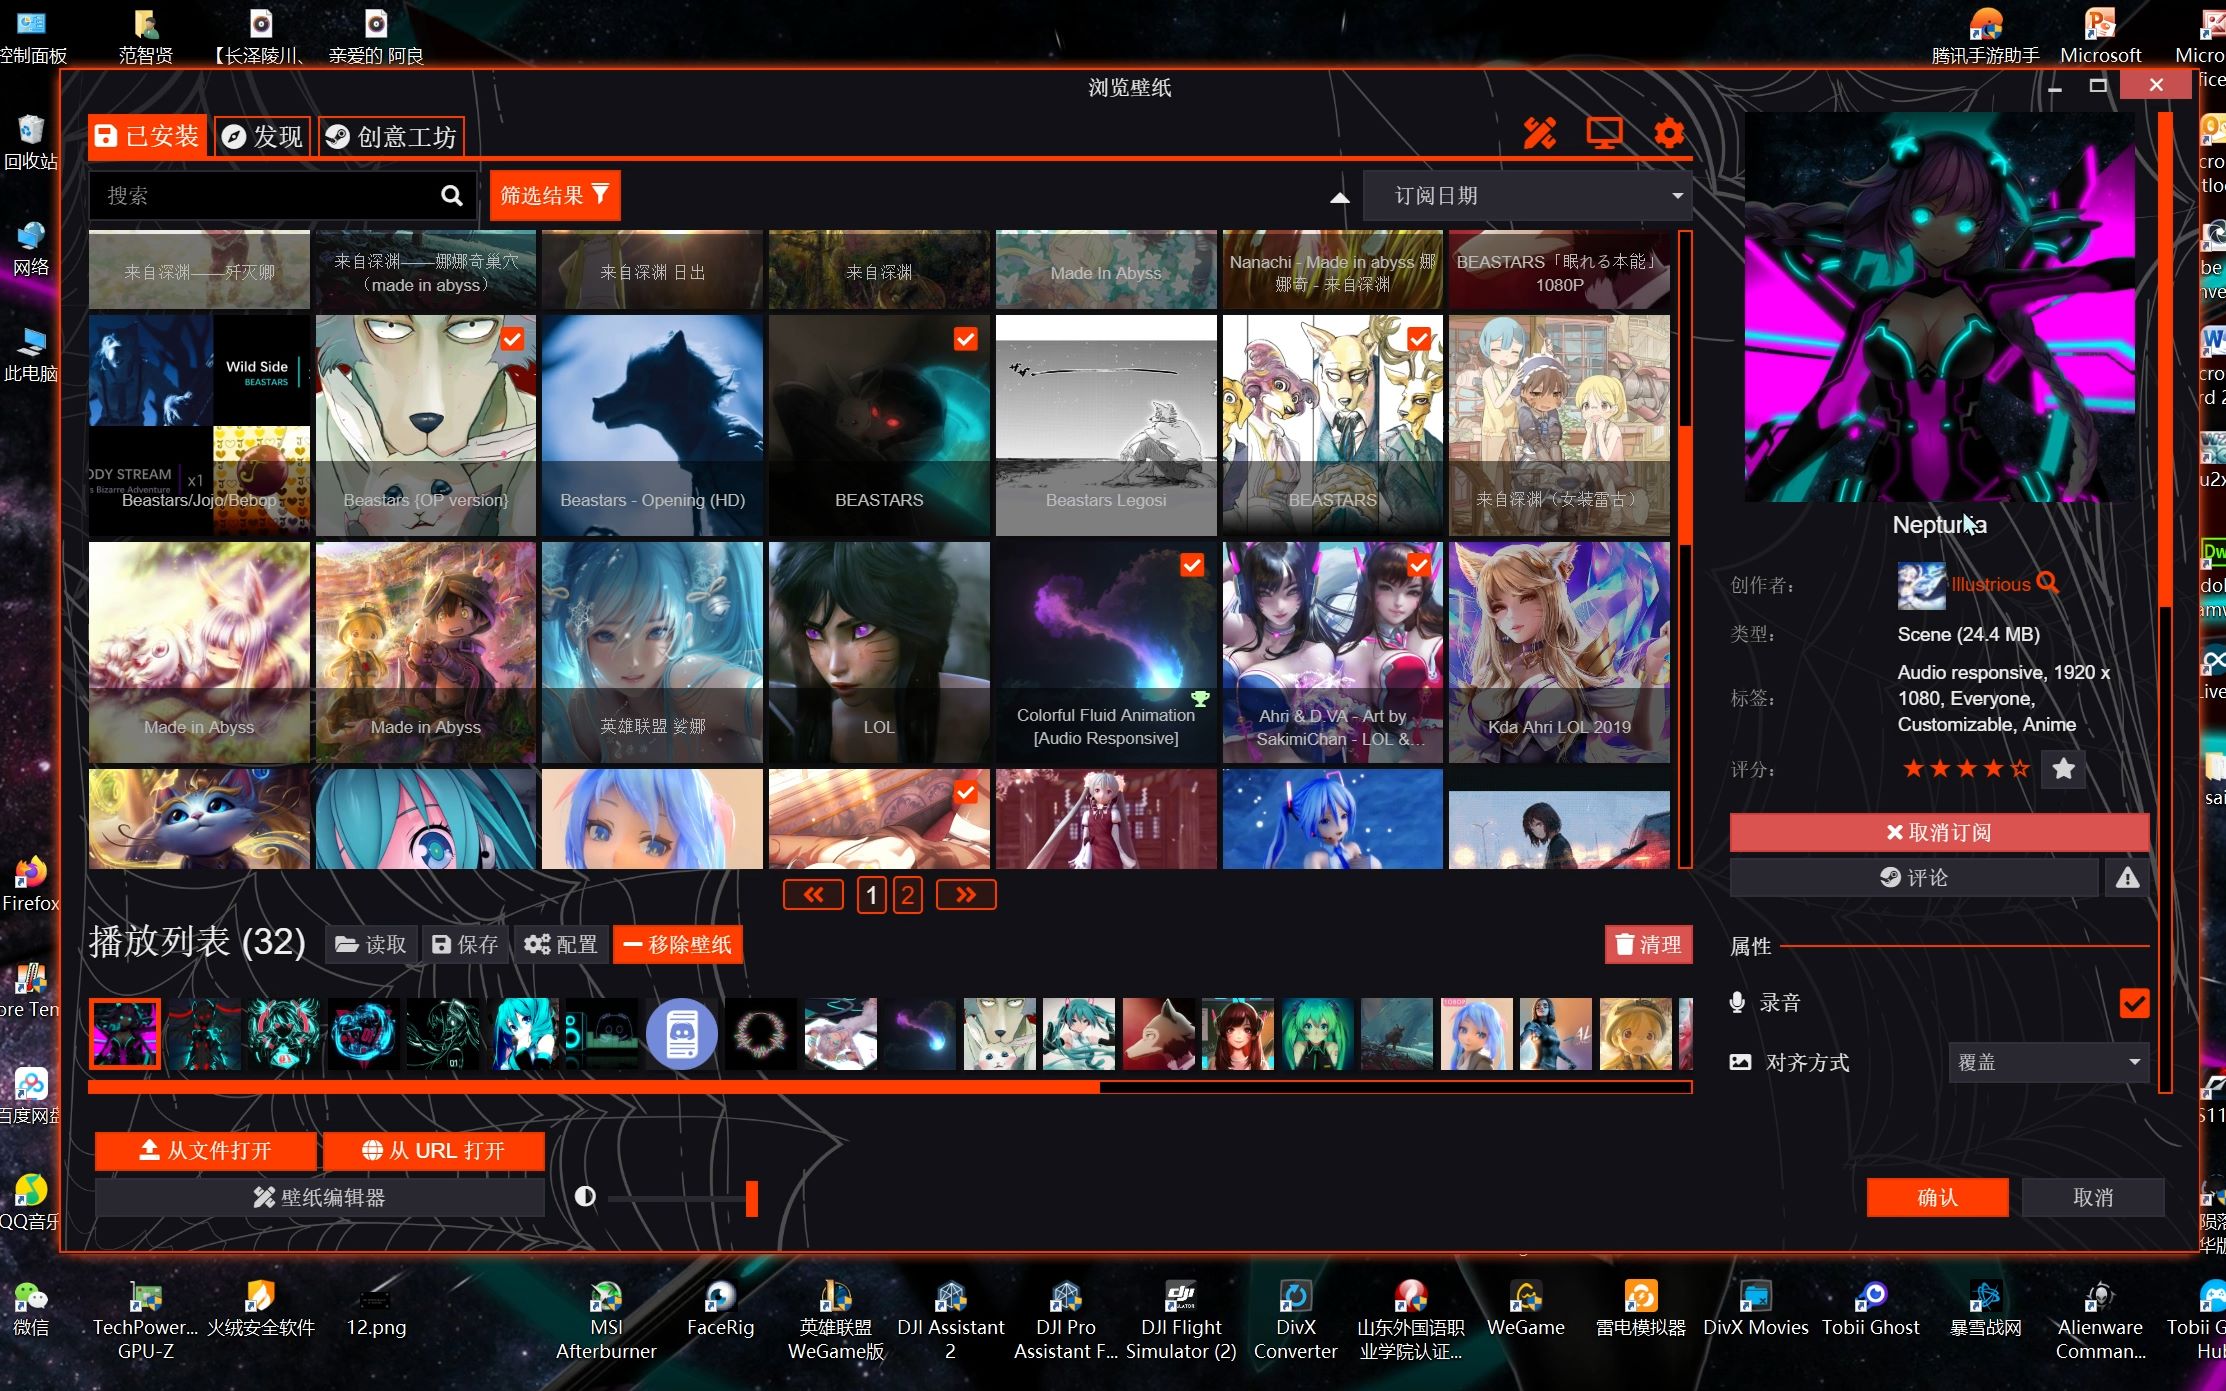The width and height of the screenshot is (2226, 1391).
Task: Open the 评论 comments button
Action: click(1914, 877)
